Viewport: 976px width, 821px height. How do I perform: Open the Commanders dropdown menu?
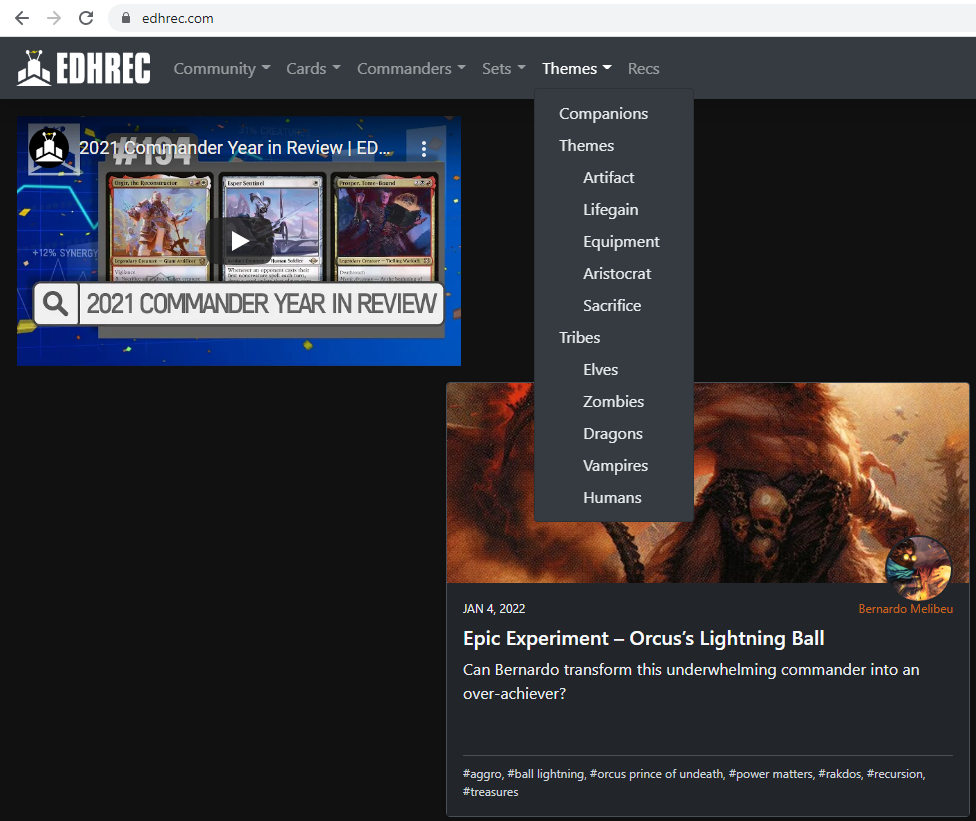pos(411,68)
